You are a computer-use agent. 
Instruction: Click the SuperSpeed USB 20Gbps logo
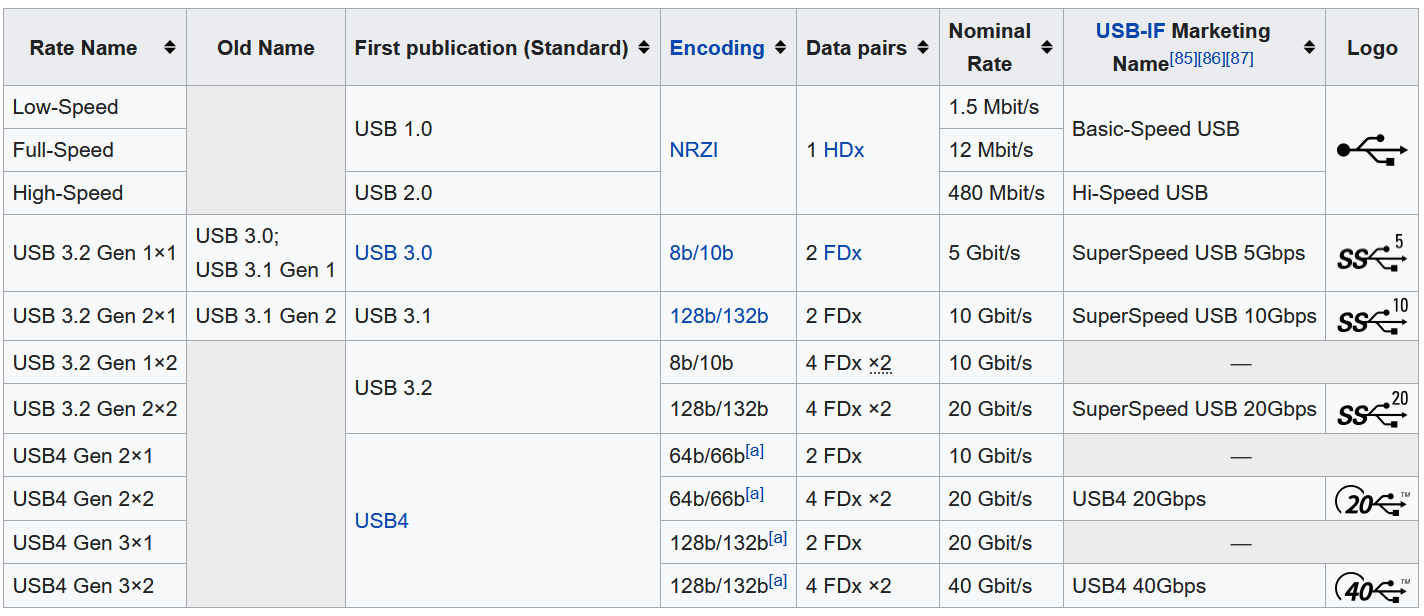[1371, 409]
